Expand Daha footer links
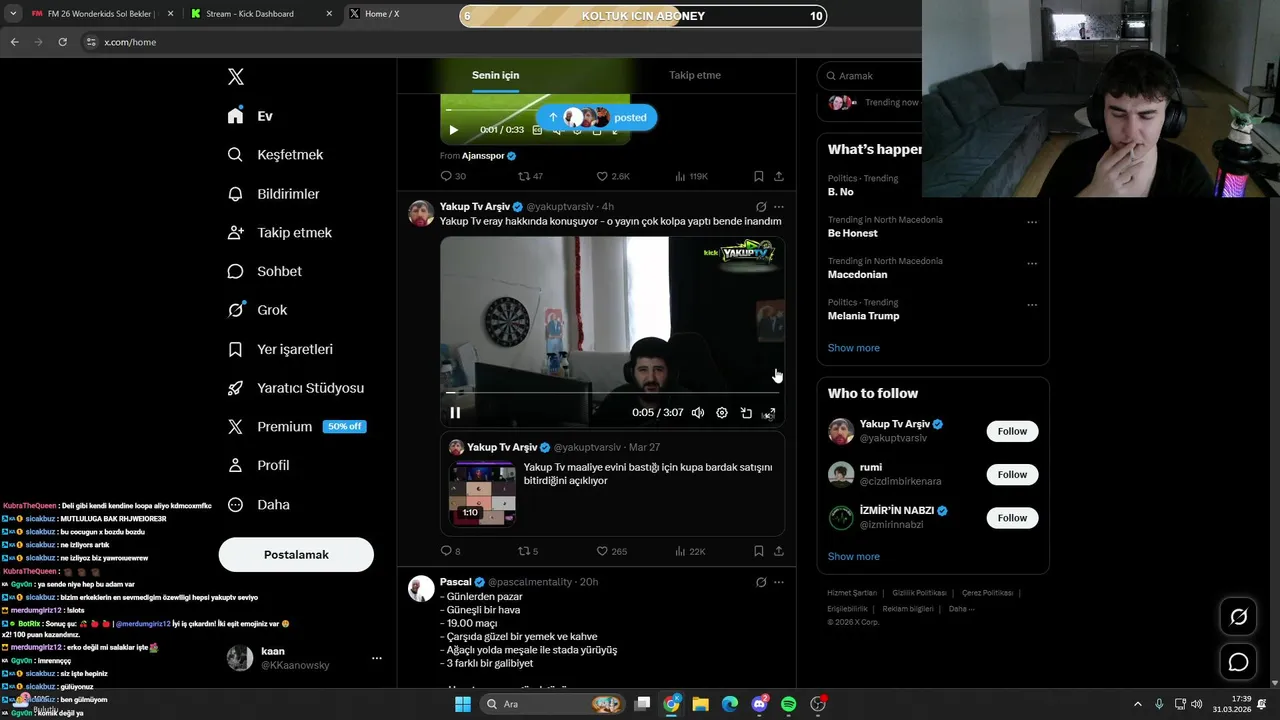 [x=961, y=609]
